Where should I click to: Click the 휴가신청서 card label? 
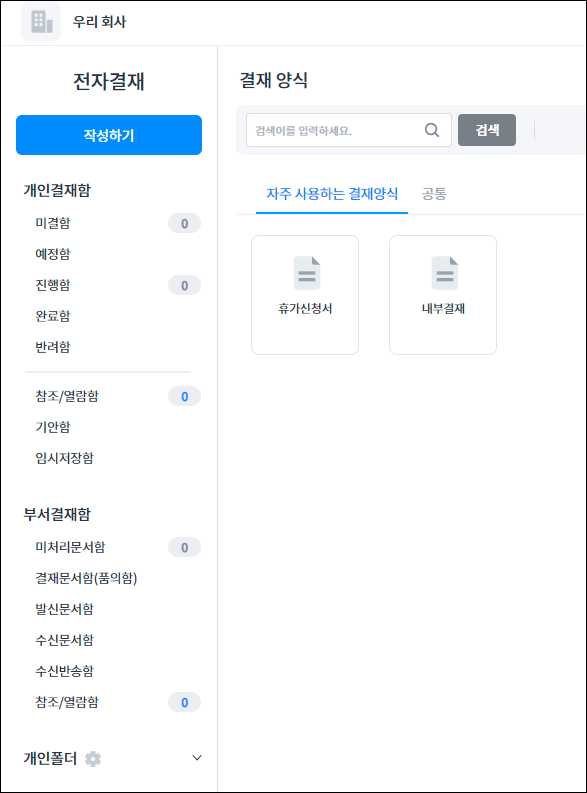coord(305,309)
